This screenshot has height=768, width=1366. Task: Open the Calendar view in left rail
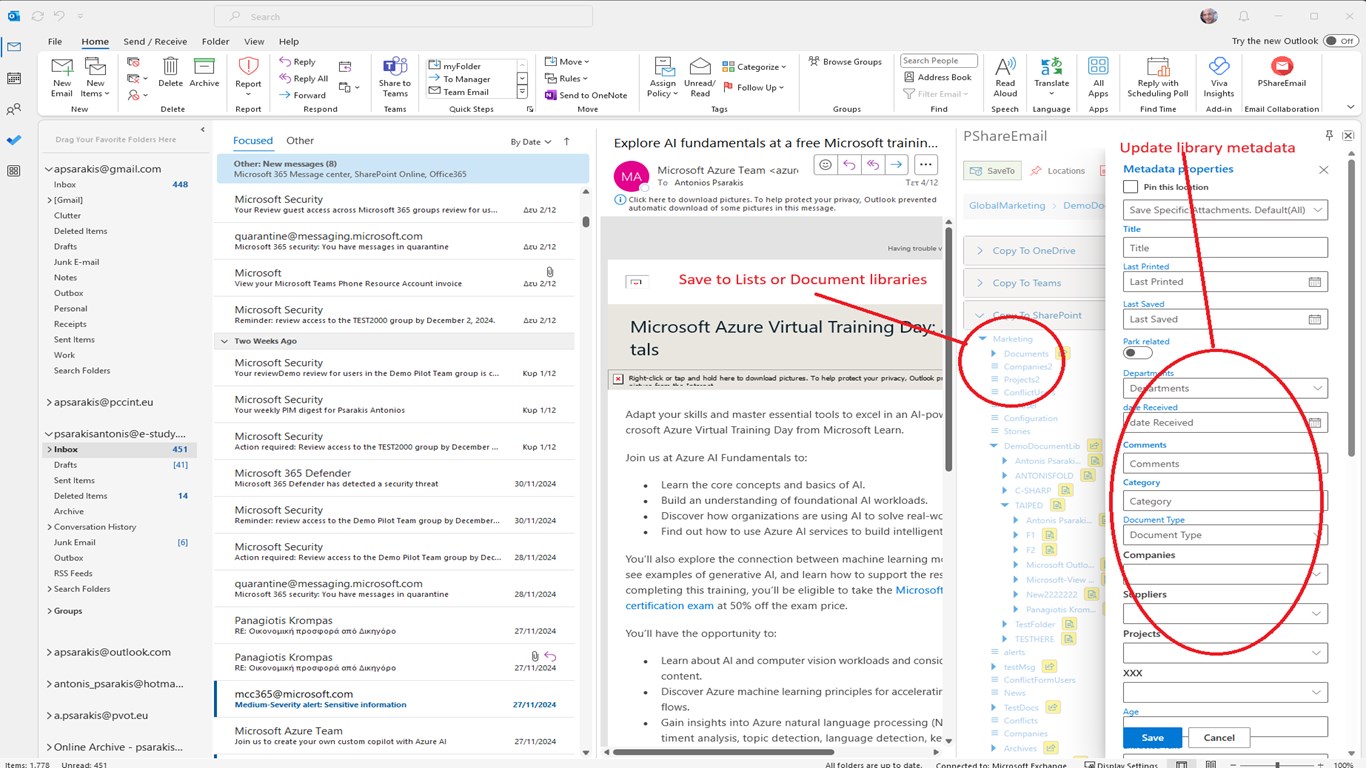pyautogui.click(x=14, y=78)
